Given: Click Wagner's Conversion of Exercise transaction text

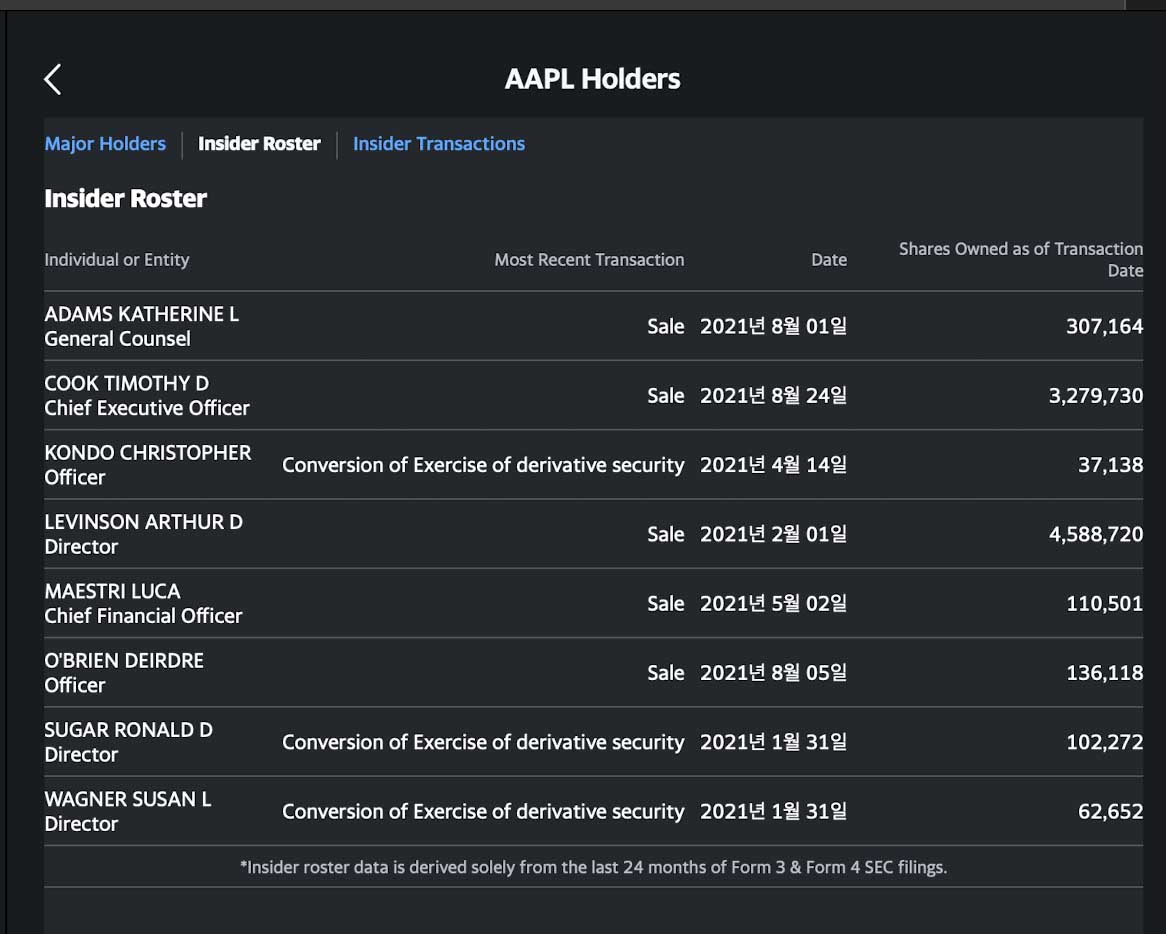Looking at the screenshot, I should 483,811.
